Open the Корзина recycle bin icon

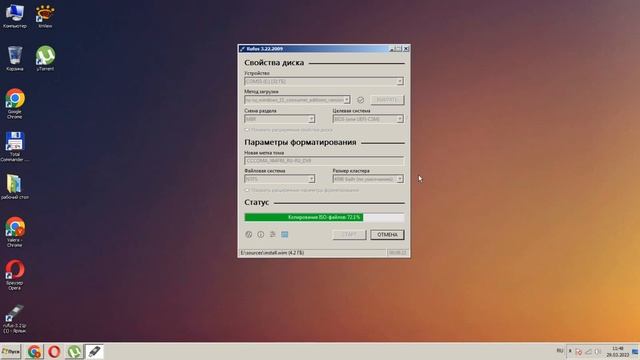pos(15,58)
